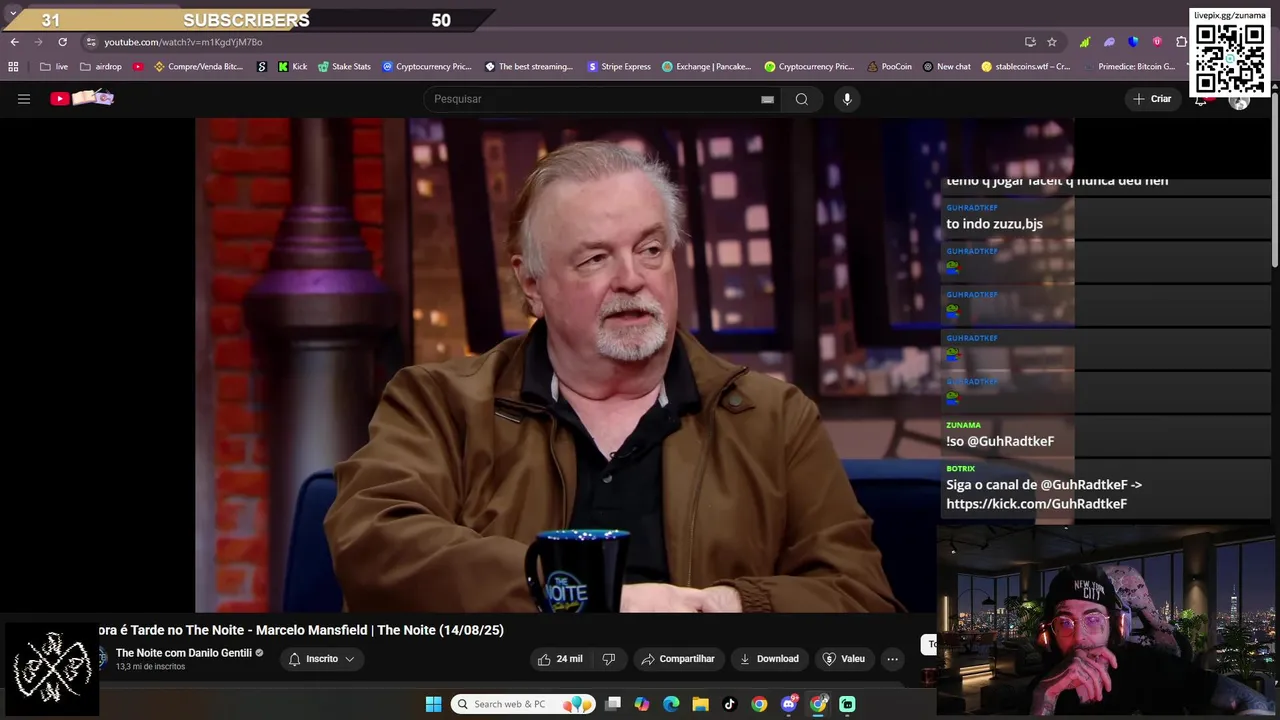Open TikTok from the taskbar

(730, 704)
